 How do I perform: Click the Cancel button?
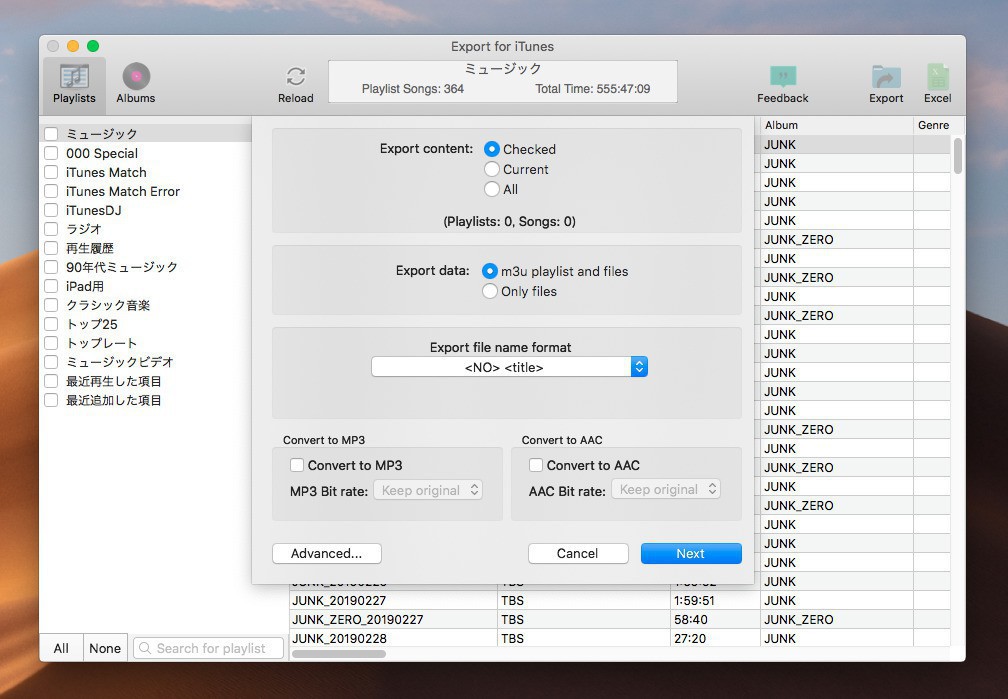click(578, 553)
